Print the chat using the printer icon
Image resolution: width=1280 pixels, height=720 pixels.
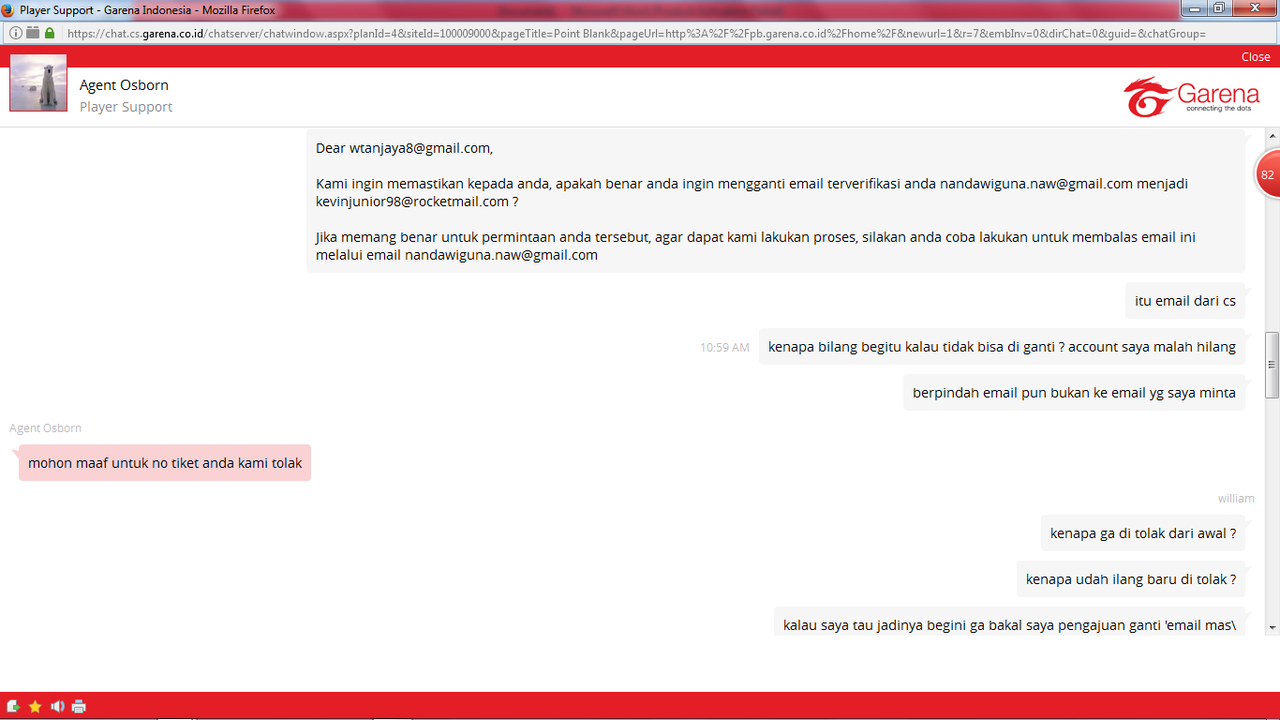click(79, 706)
